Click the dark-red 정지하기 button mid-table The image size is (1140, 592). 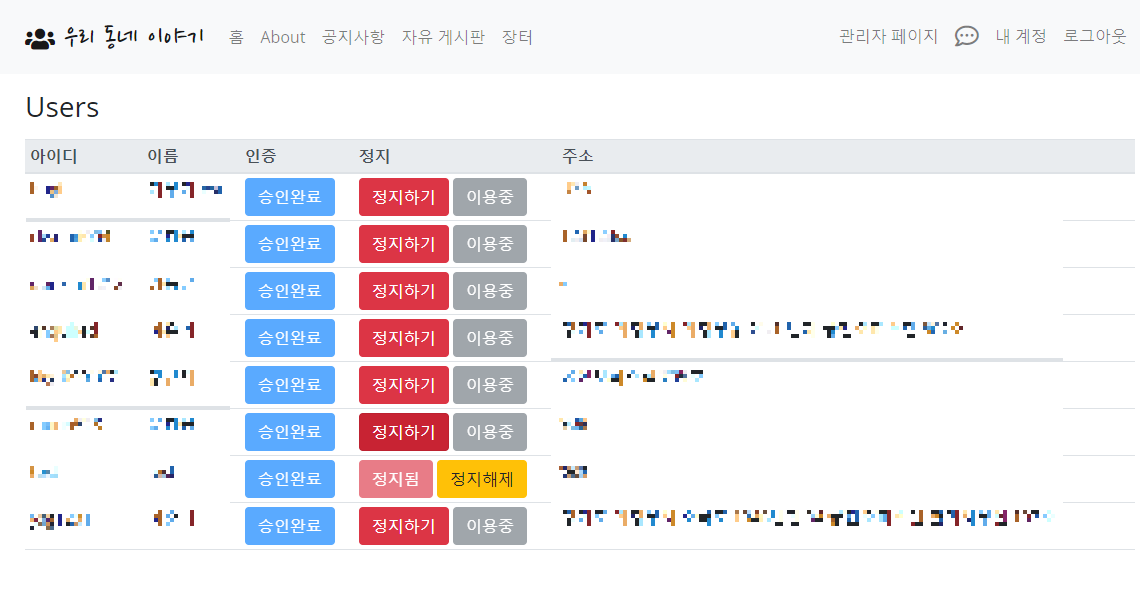[x=403, y=431]
